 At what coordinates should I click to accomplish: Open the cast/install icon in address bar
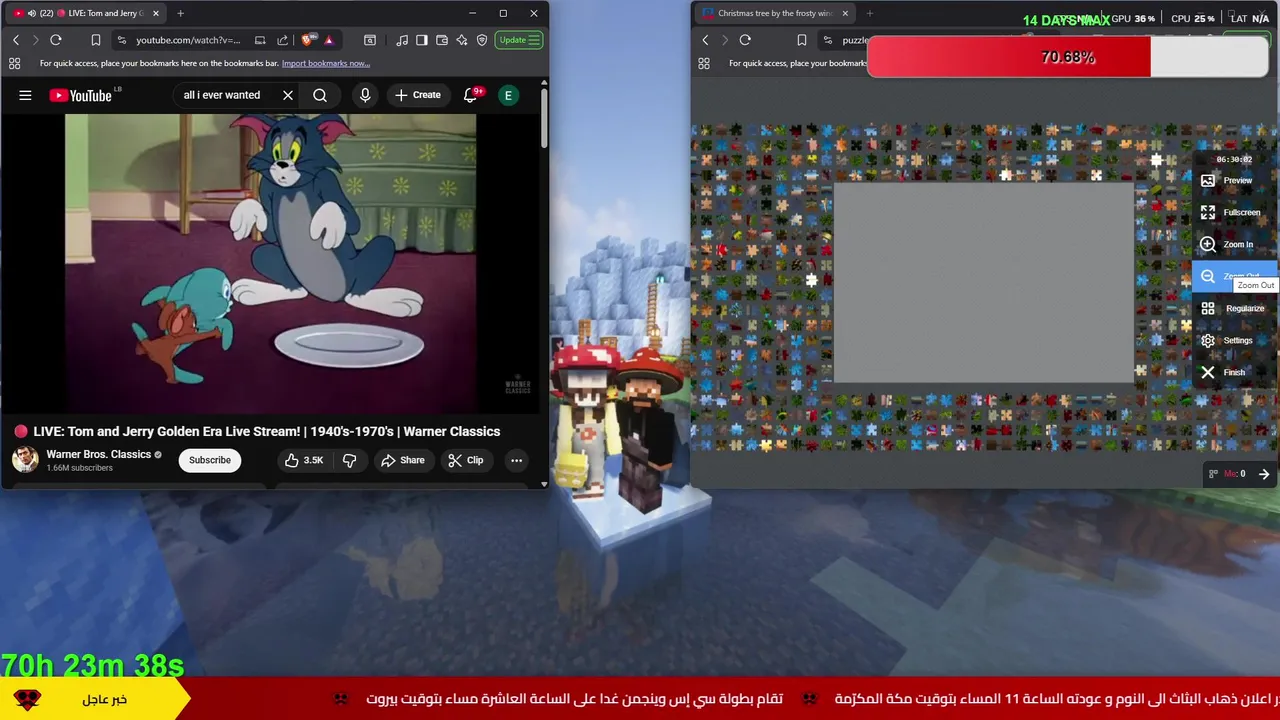[260, 40]
